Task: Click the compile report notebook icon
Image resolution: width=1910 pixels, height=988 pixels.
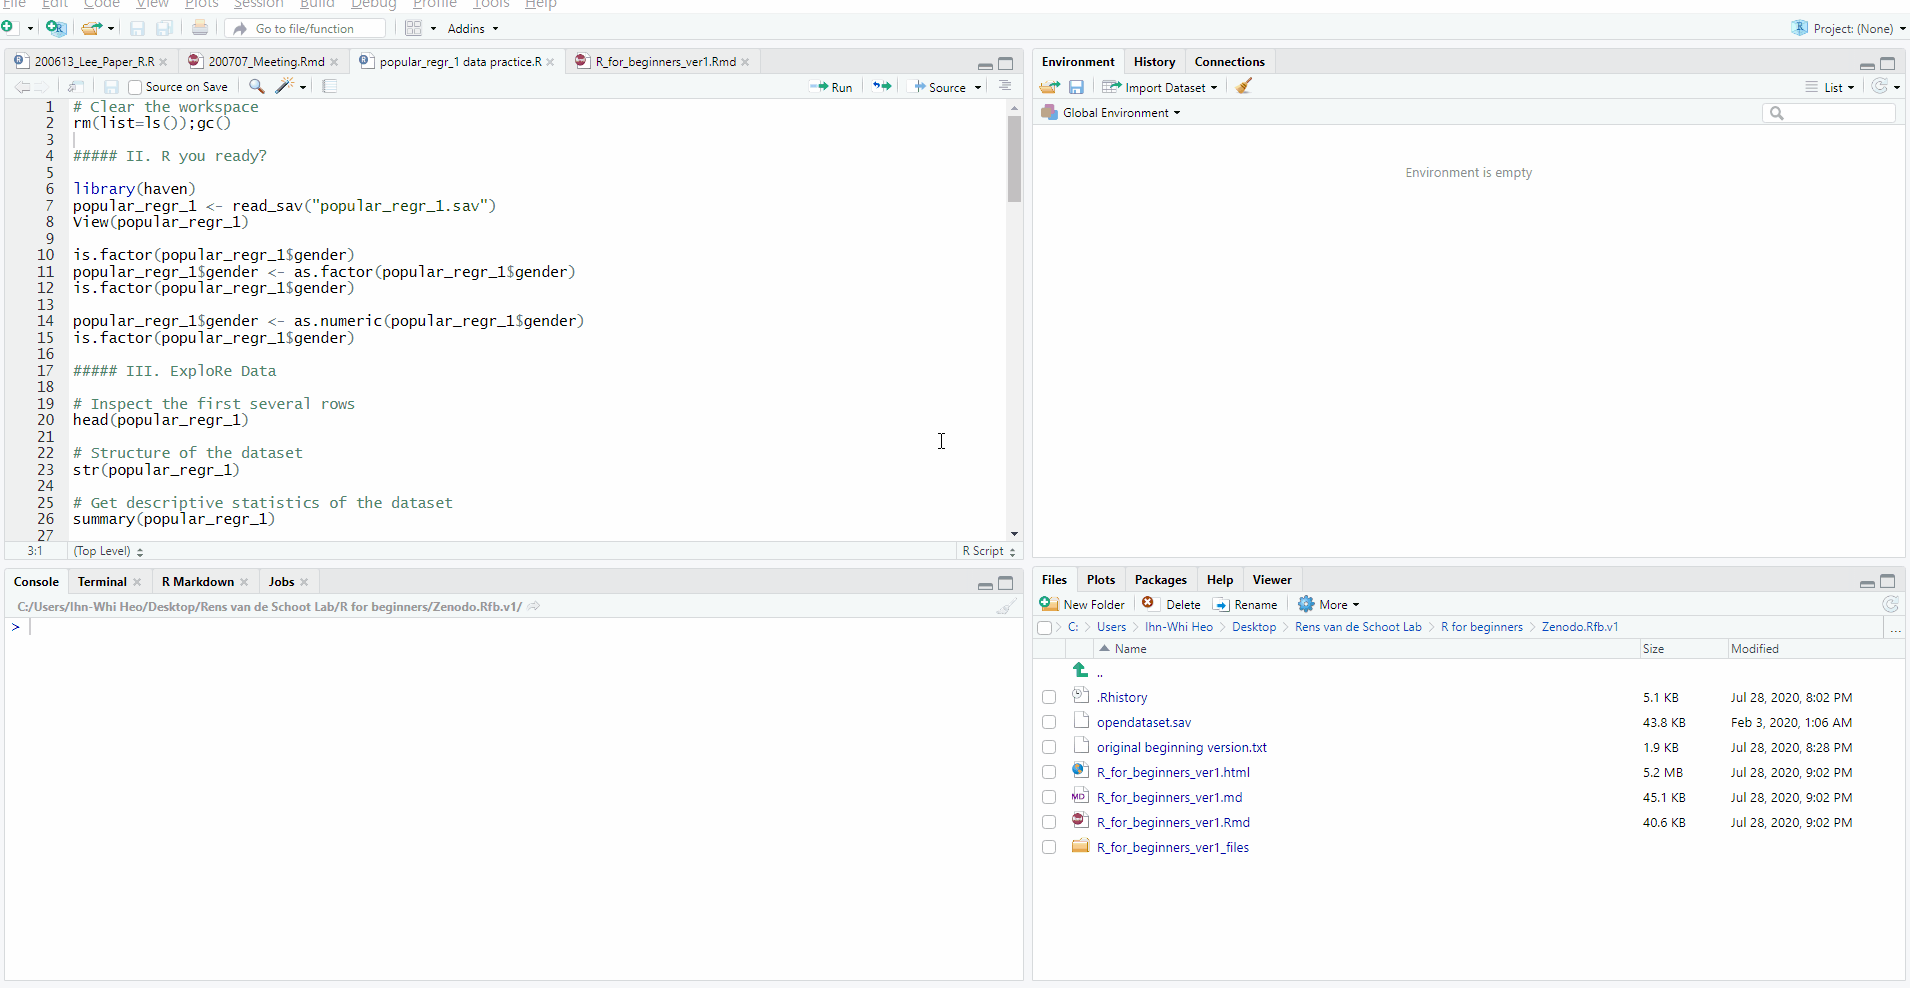Action: (x=329, y=87)
